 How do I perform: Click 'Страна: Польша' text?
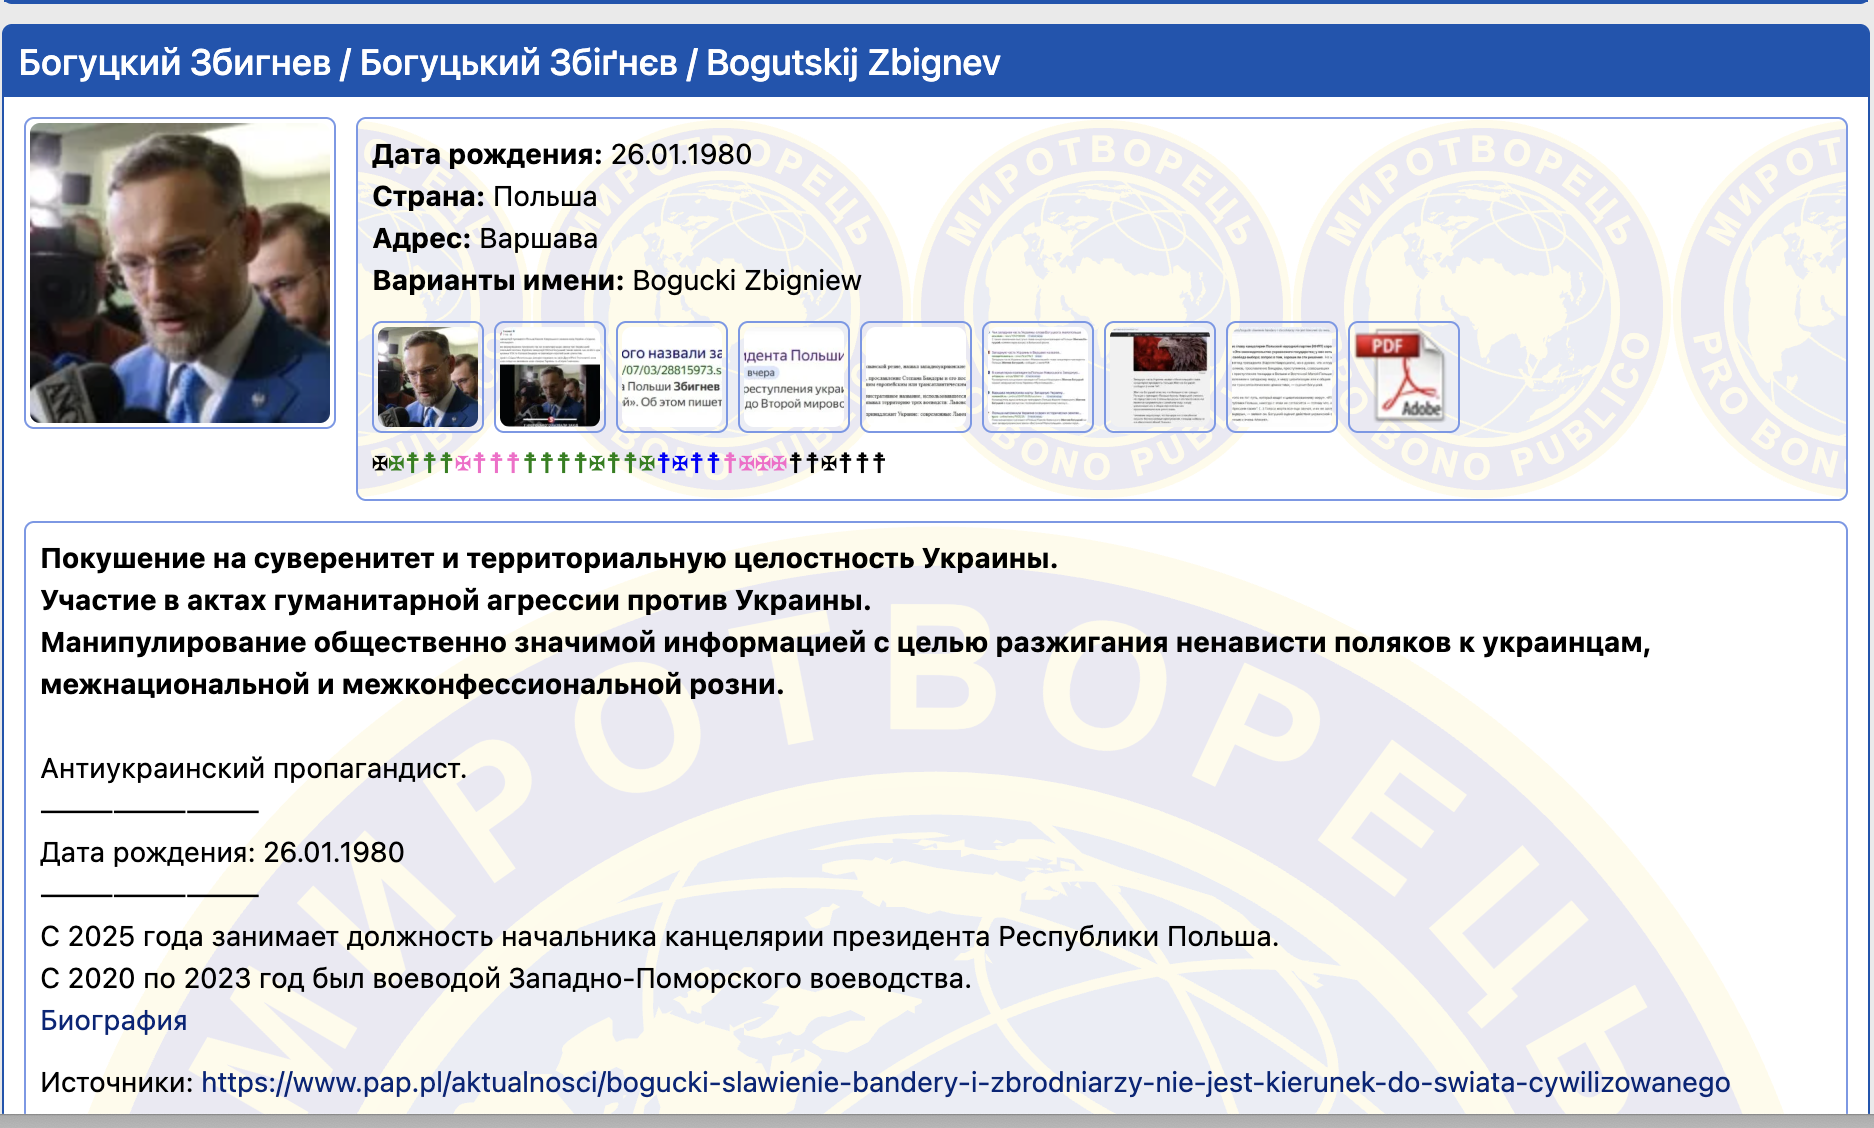coord(485,196)
